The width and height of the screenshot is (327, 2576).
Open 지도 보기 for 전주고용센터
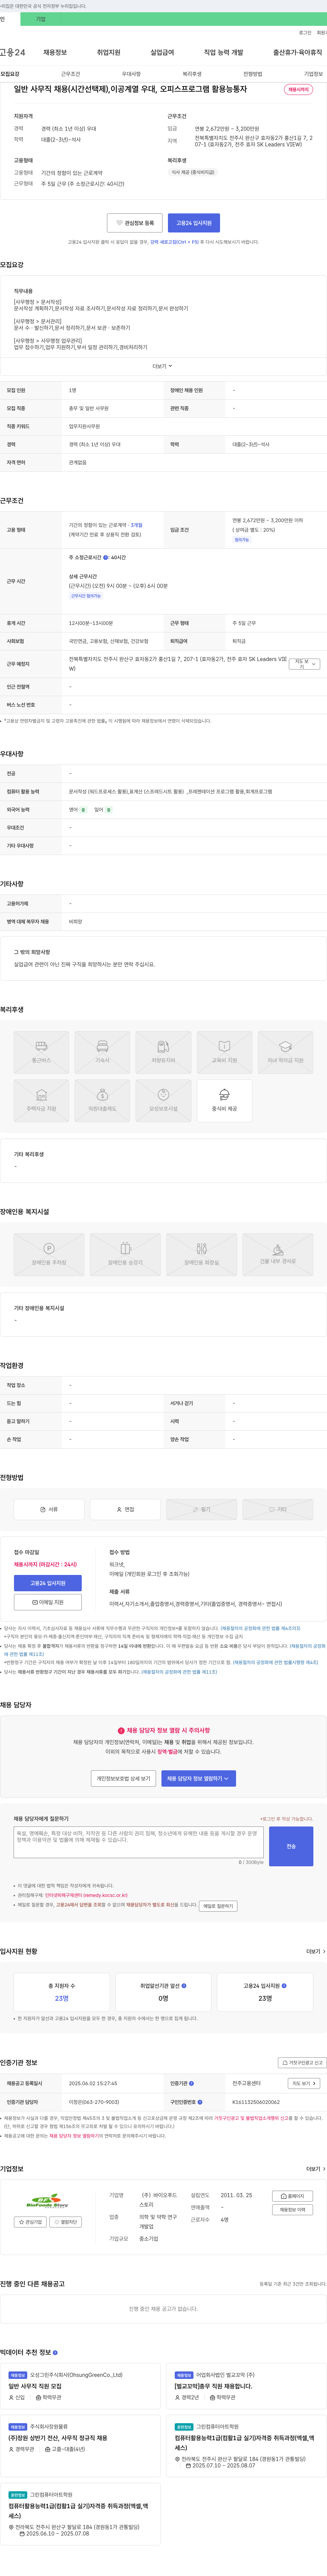[x=304, y=2083]
